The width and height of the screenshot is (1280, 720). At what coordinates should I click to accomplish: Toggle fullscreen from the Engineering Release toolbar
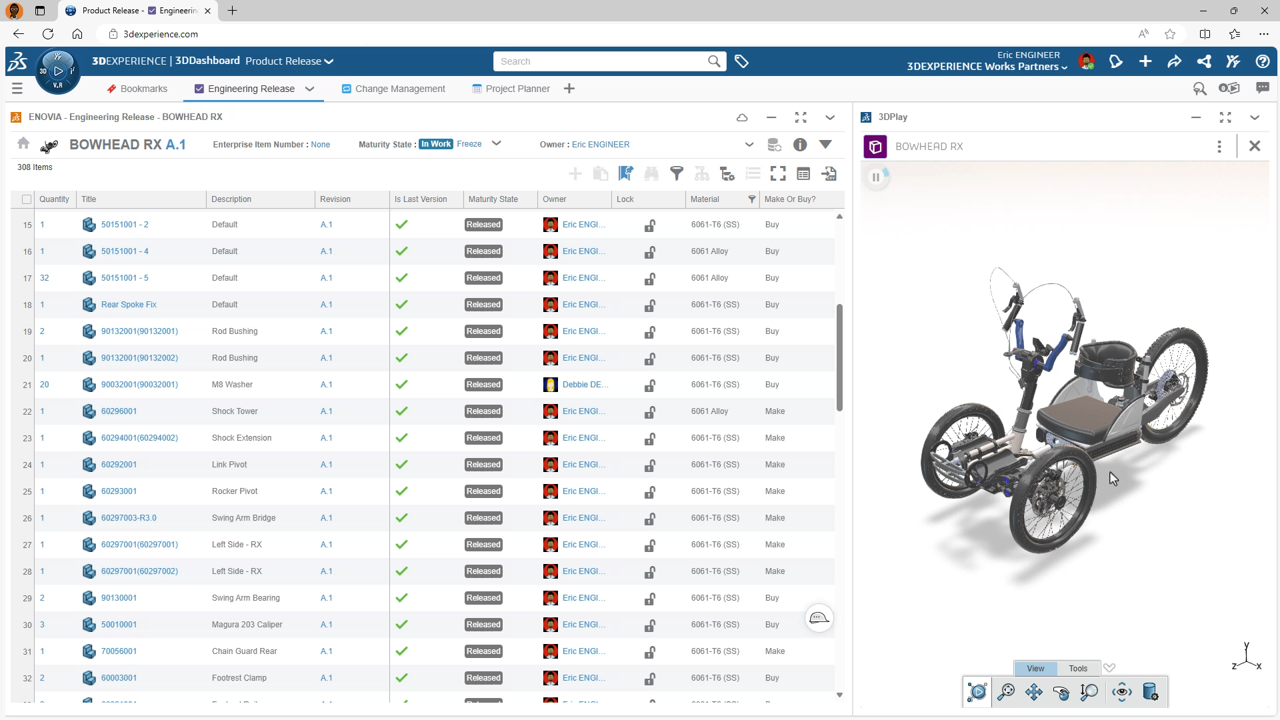tap(778, 174)
